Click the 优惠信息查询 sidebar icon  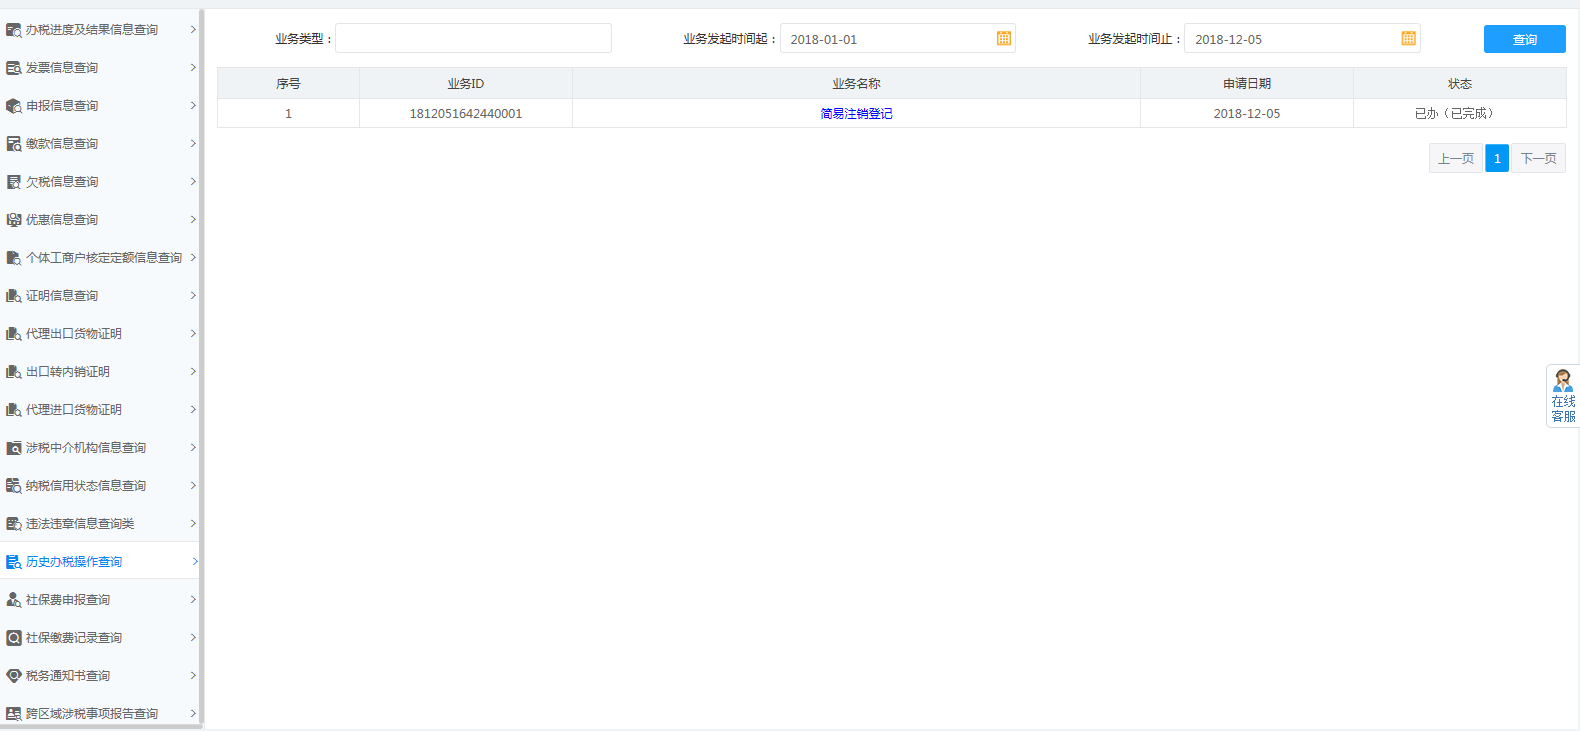point(14,220)
